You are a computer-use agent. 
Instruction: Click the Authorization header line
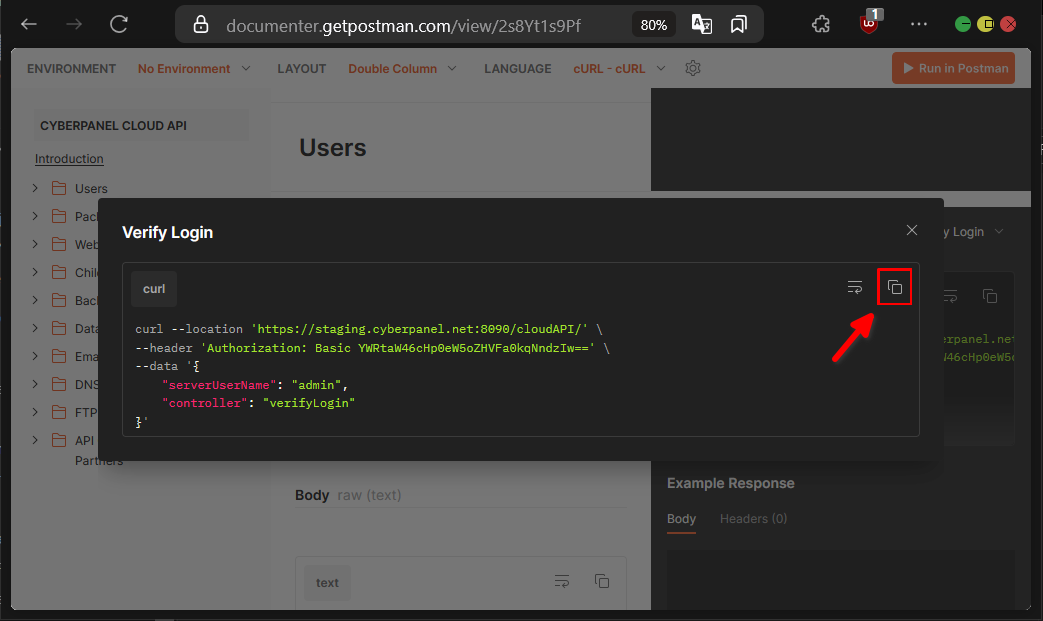372,348
